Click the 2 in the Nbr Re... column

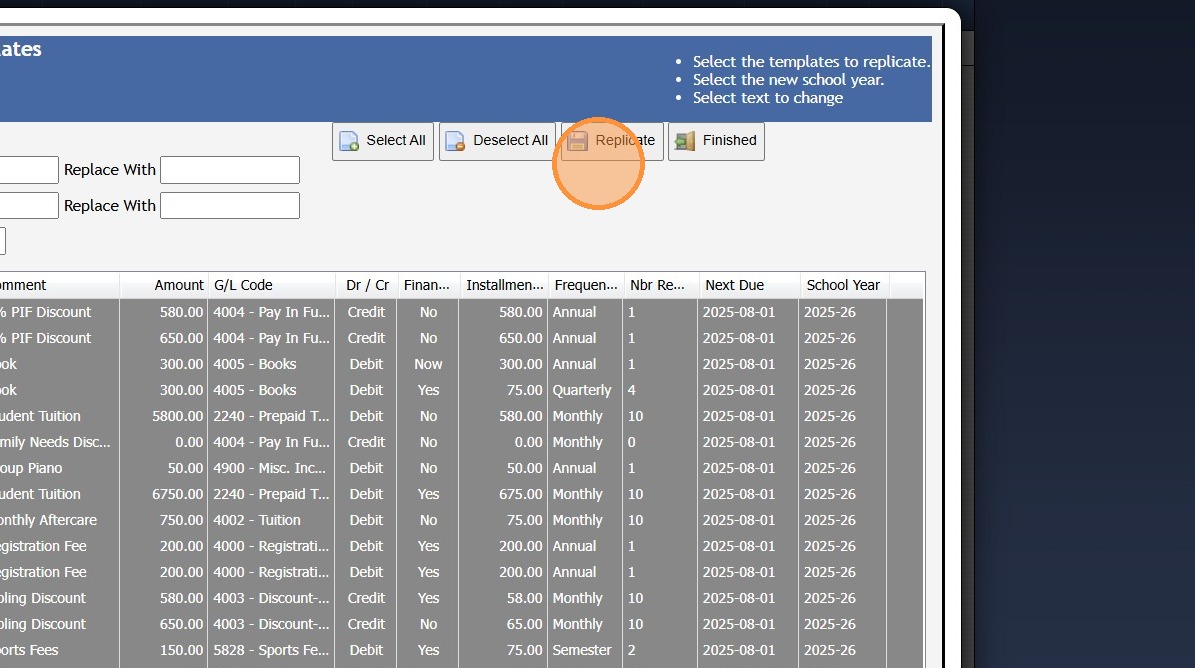click(x=632, y=650)
